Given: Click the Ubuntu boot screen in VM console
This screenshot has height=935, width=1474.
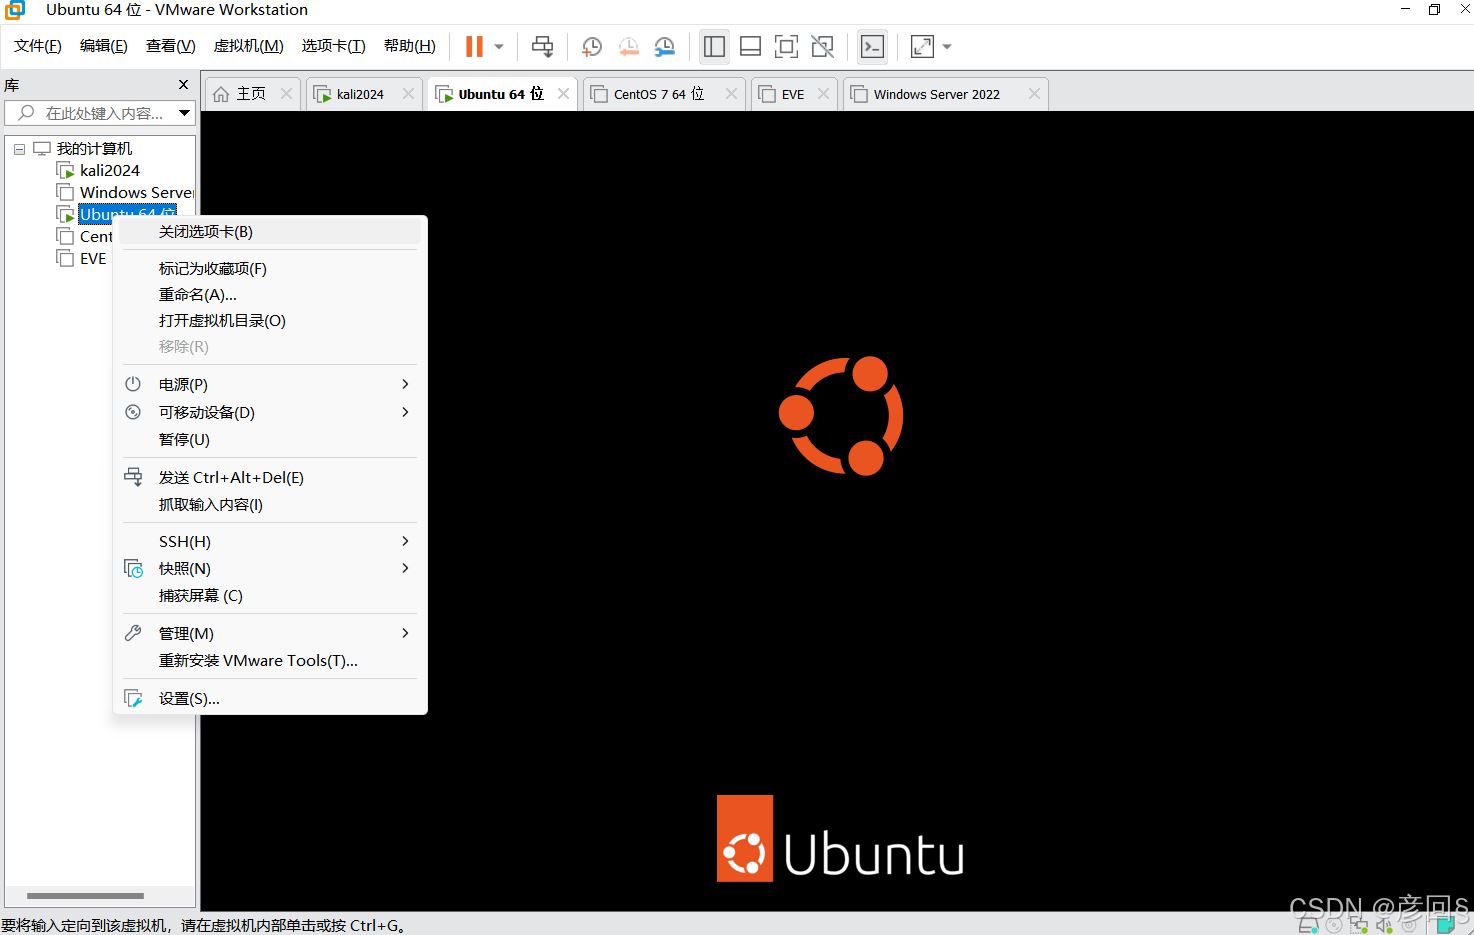Looking at the screenshot, I should 837,511.
